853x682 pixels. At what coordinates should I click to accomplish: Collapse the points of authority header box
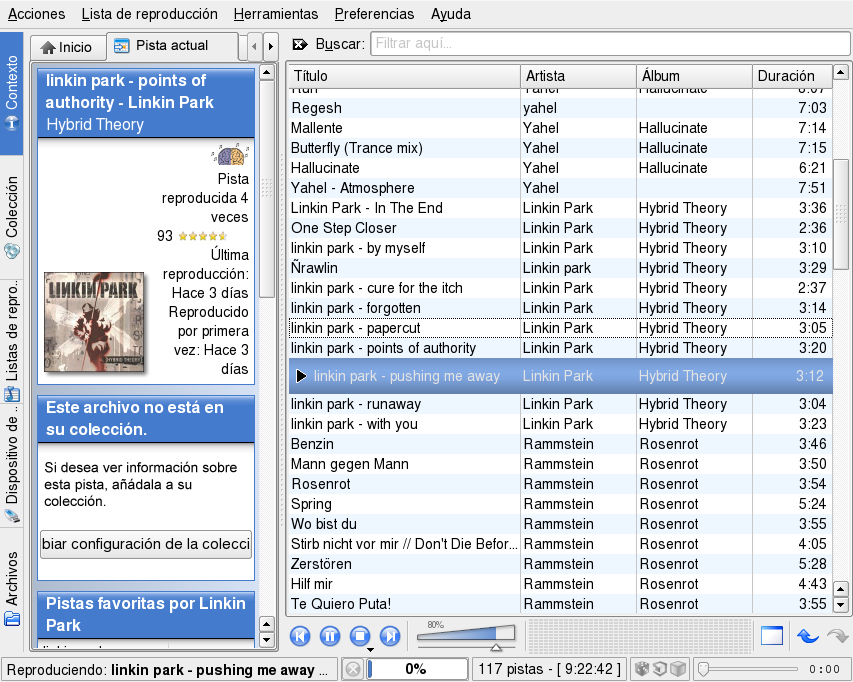pos(146,102)
